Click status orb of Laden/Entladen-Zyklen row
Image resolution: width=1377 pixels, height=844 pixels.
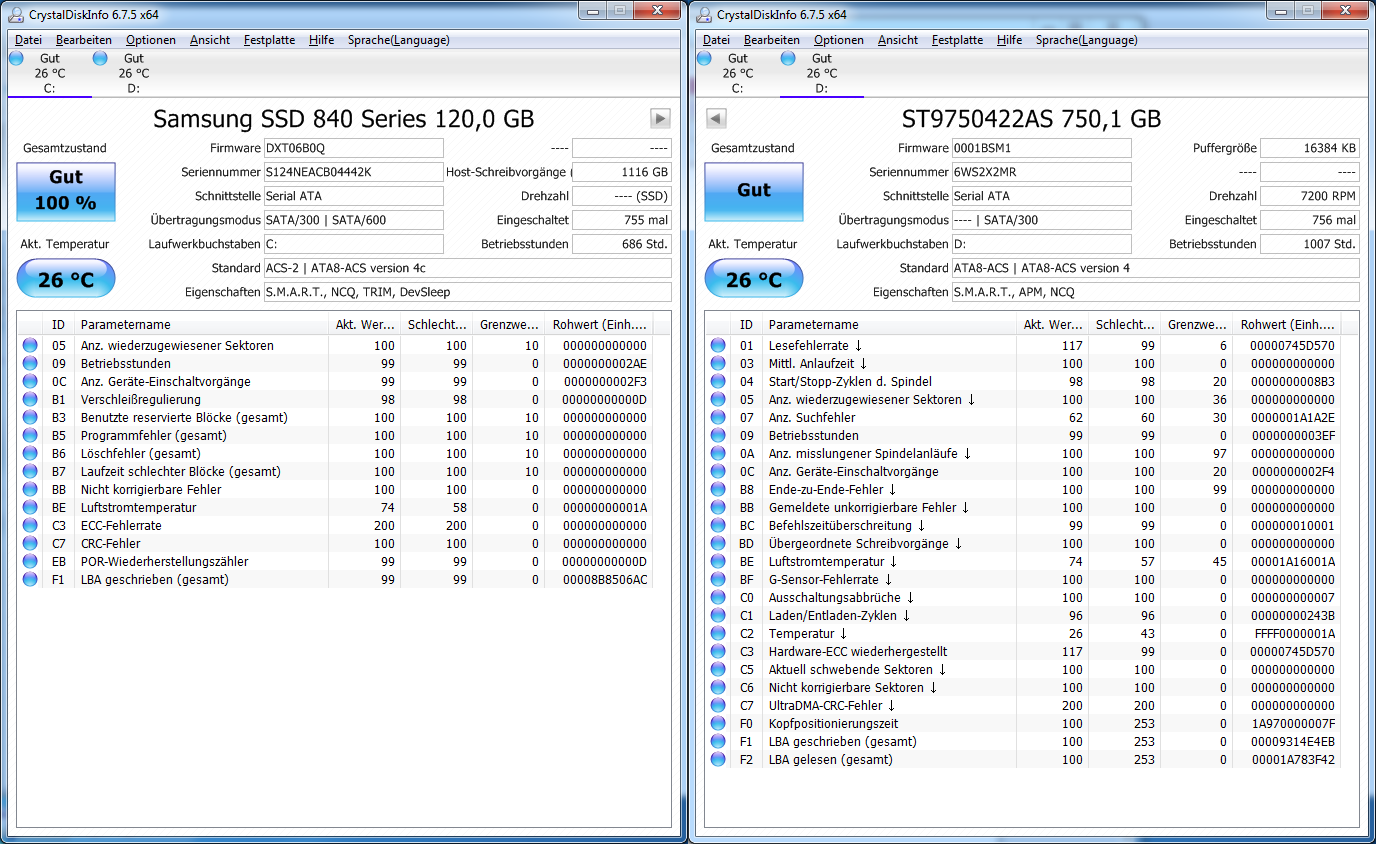click(x=718, y=616)
